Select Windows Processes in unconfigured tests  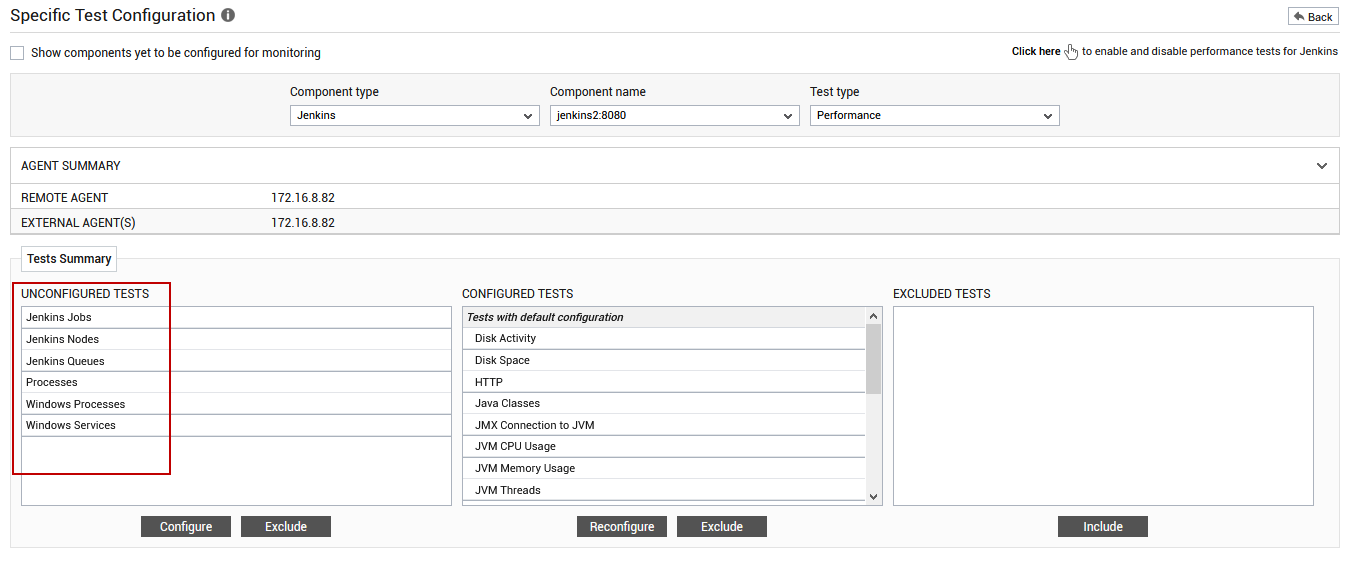coord(237,404)
